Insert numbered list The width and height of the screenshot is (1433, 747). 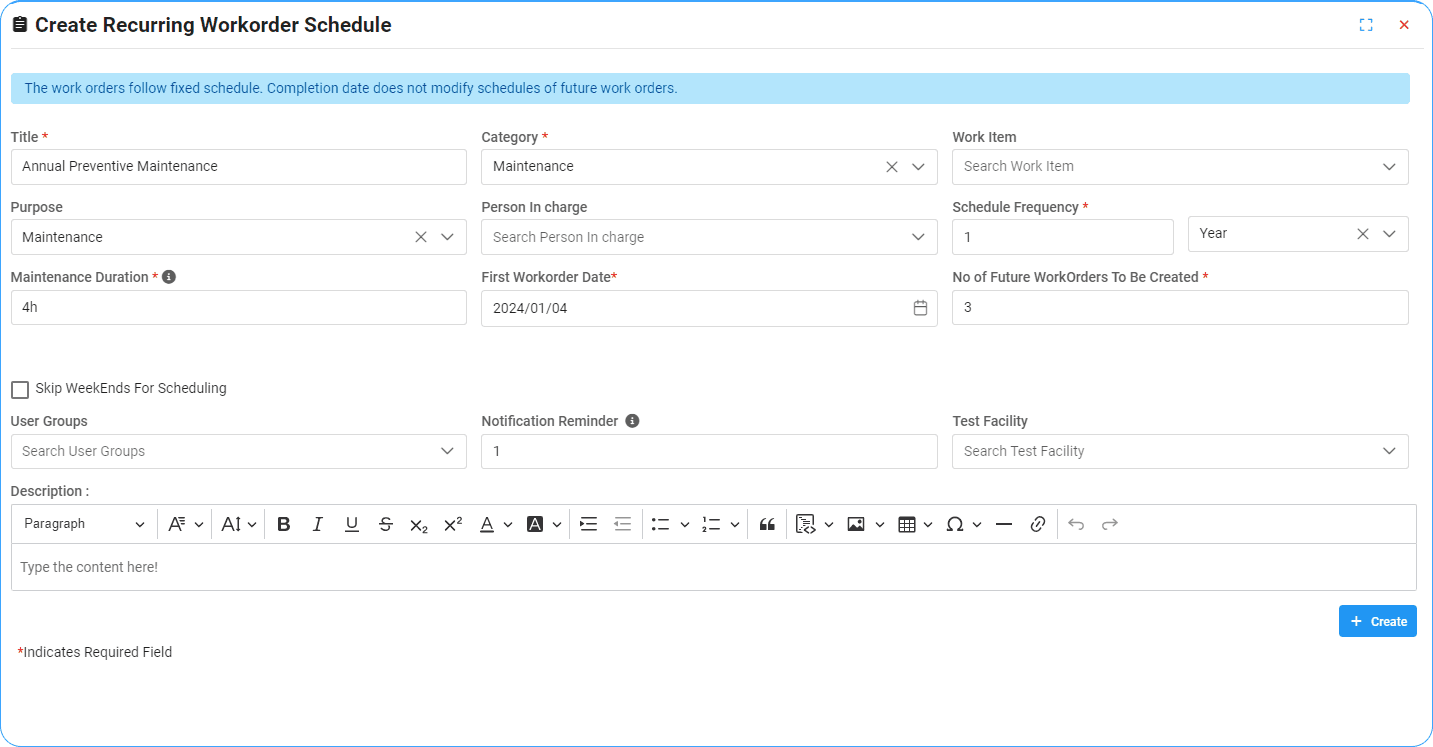[711, 524]
